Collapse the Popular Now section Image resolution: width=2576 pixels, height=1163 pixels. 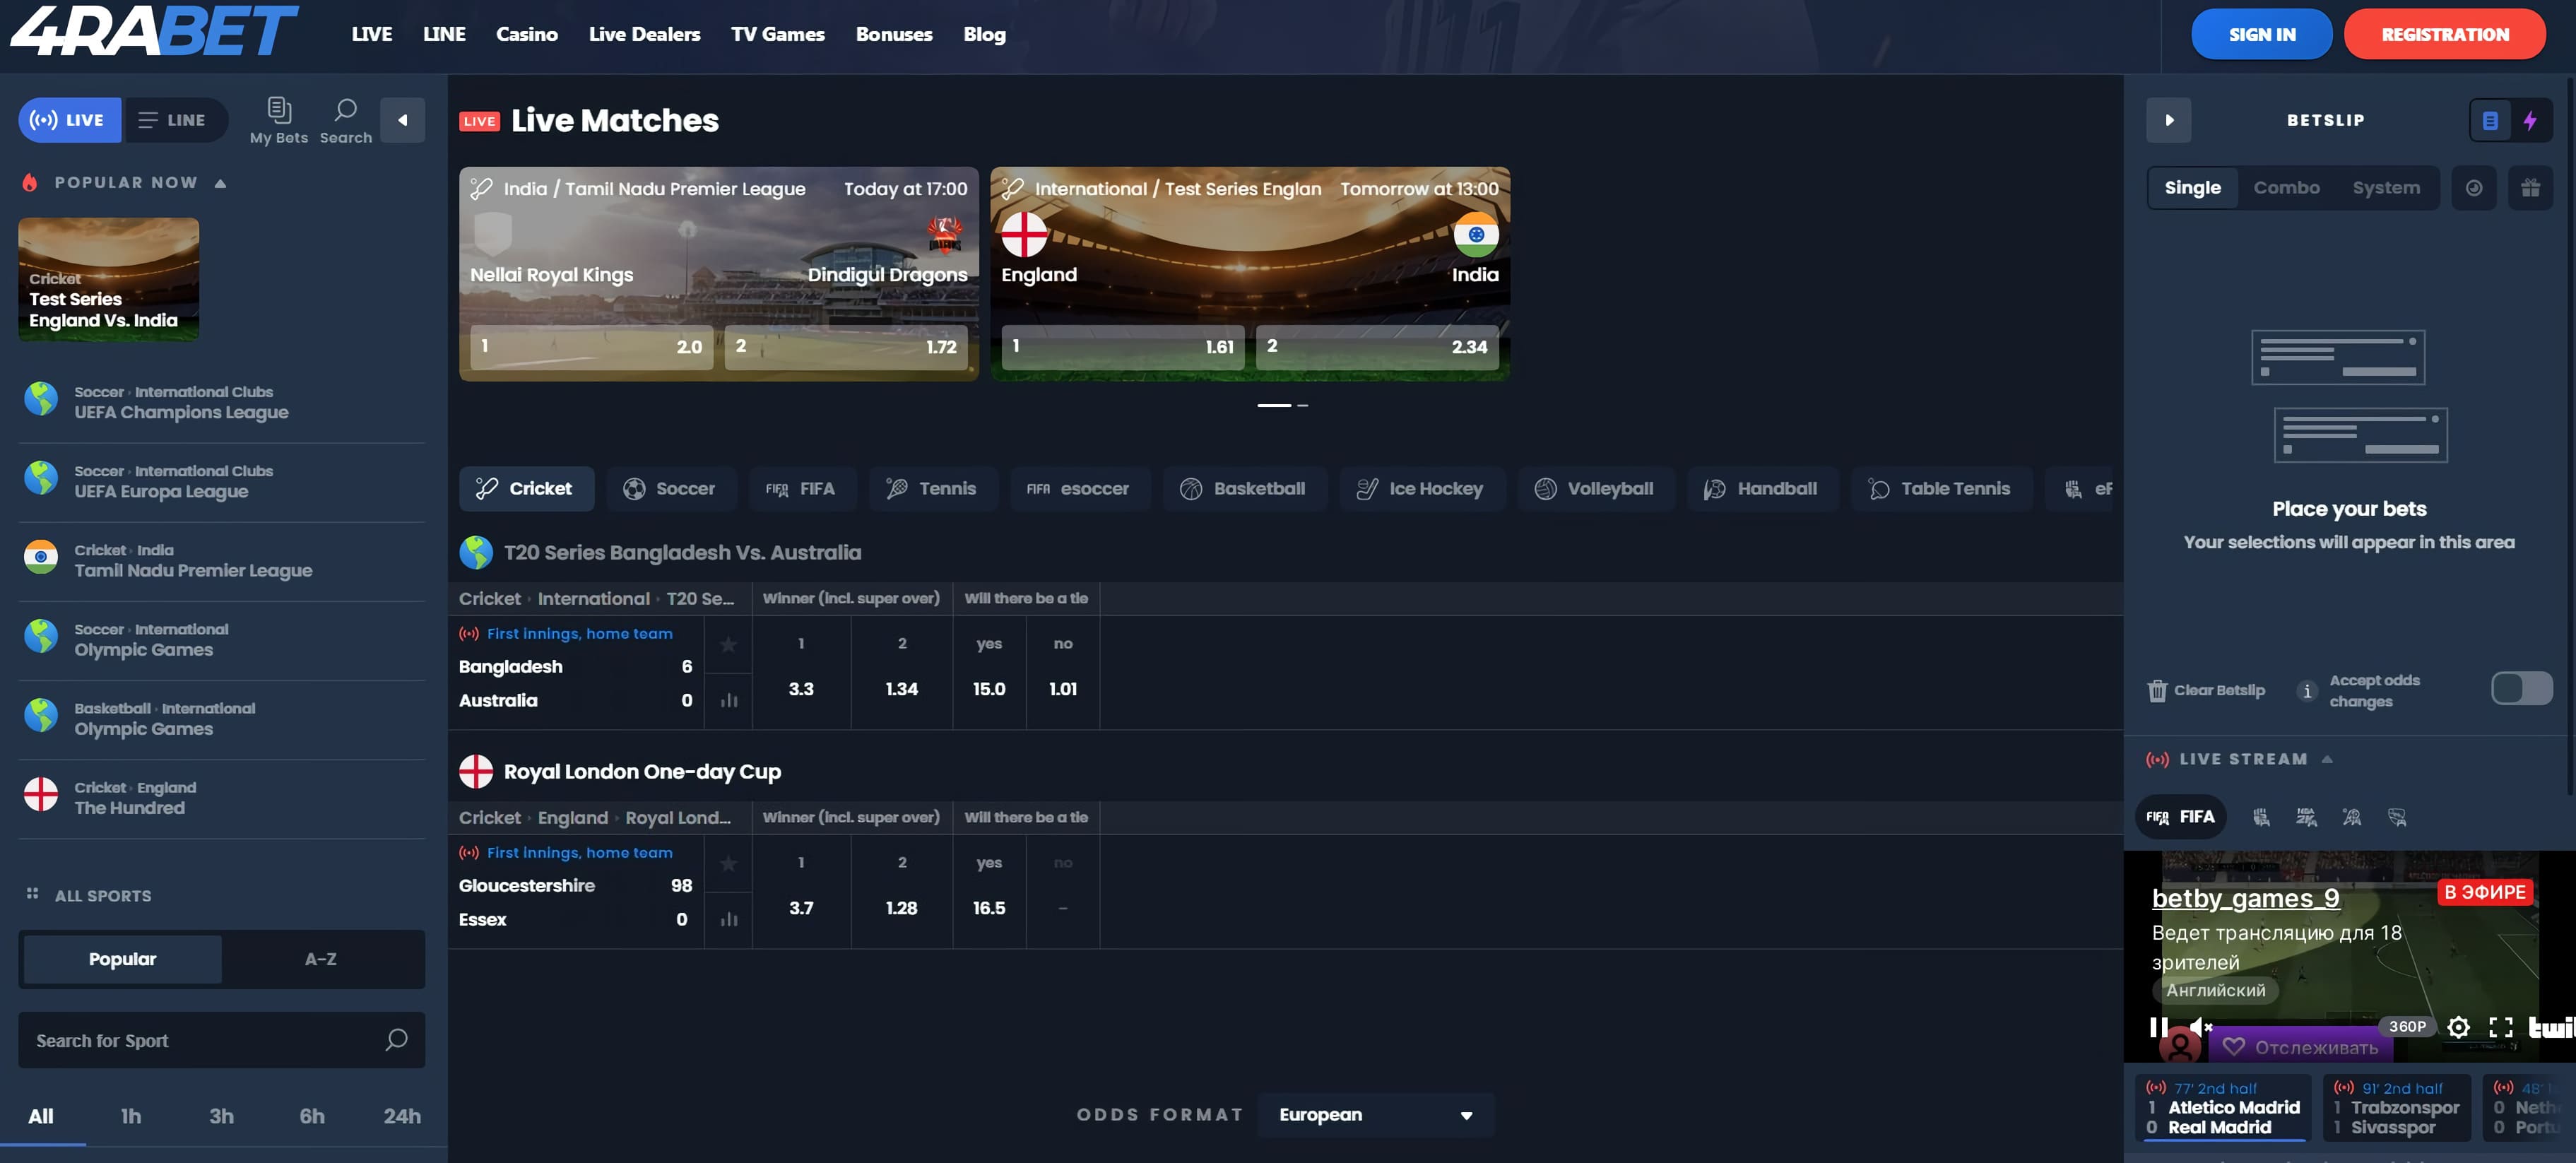click(221, 182)
